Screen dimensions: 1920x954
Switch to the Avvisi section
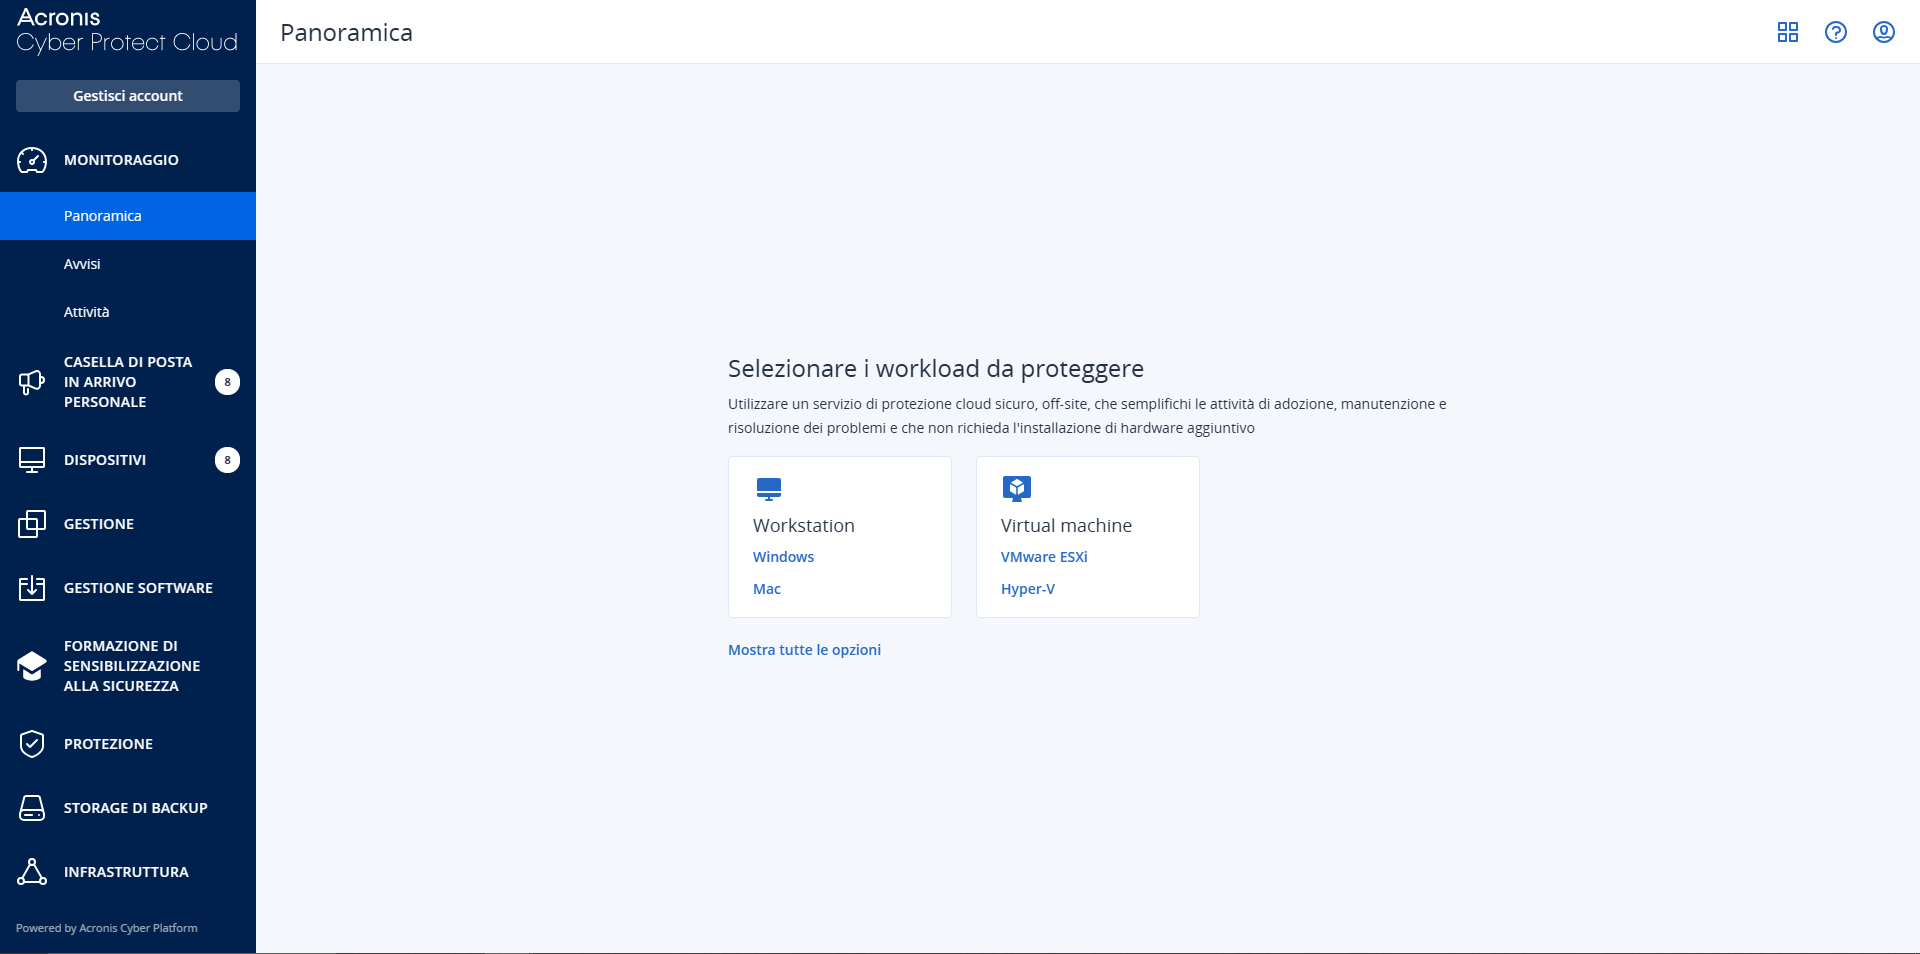(x=82, y=263)
